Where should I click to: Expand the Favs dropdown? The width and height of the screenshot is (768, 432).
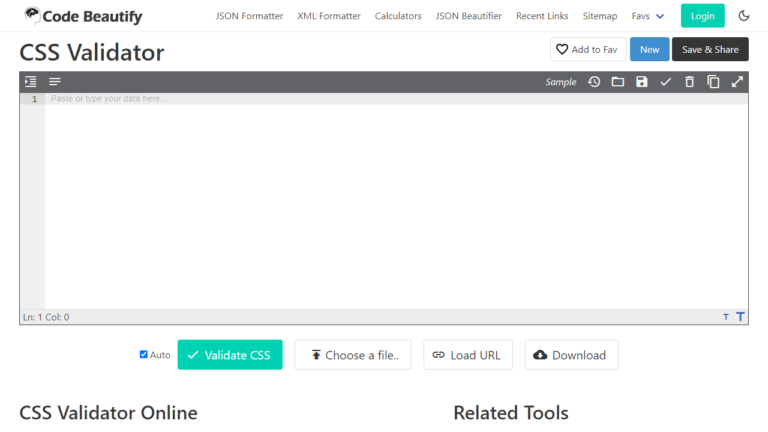(648, 16)
